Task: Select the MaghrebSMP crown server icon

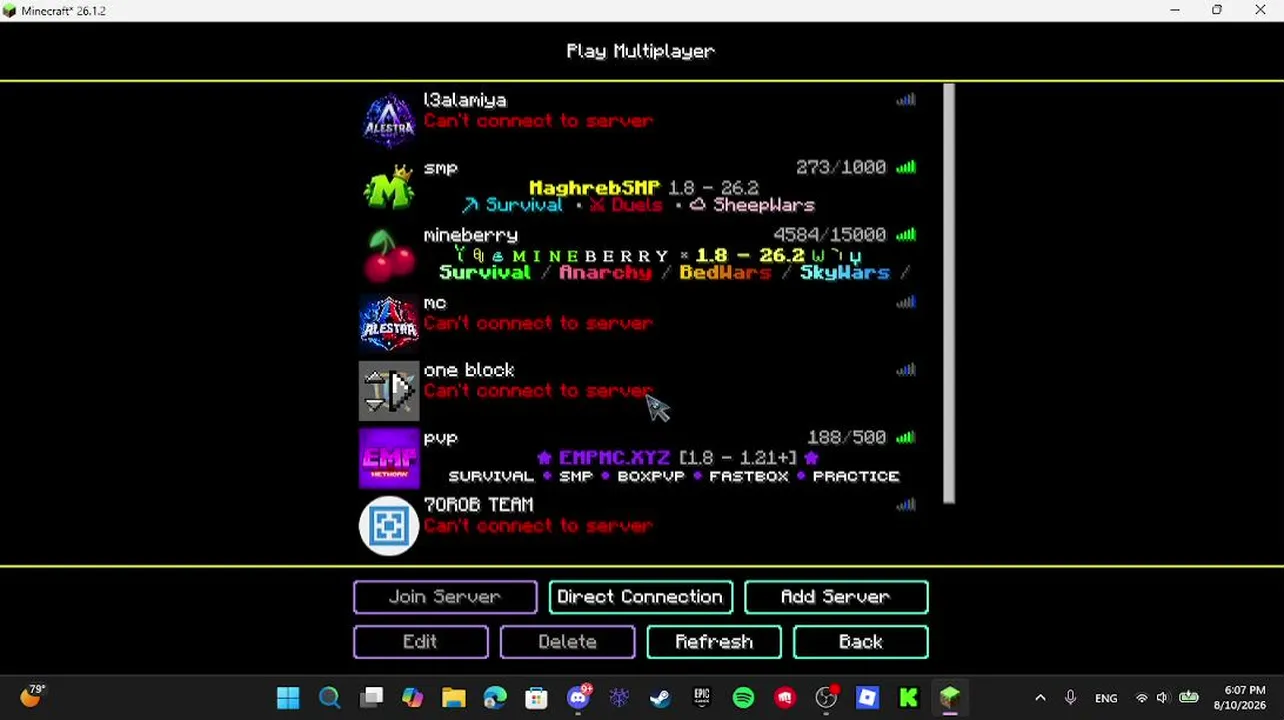Action: pyautogui.click(x=389, y=188)
